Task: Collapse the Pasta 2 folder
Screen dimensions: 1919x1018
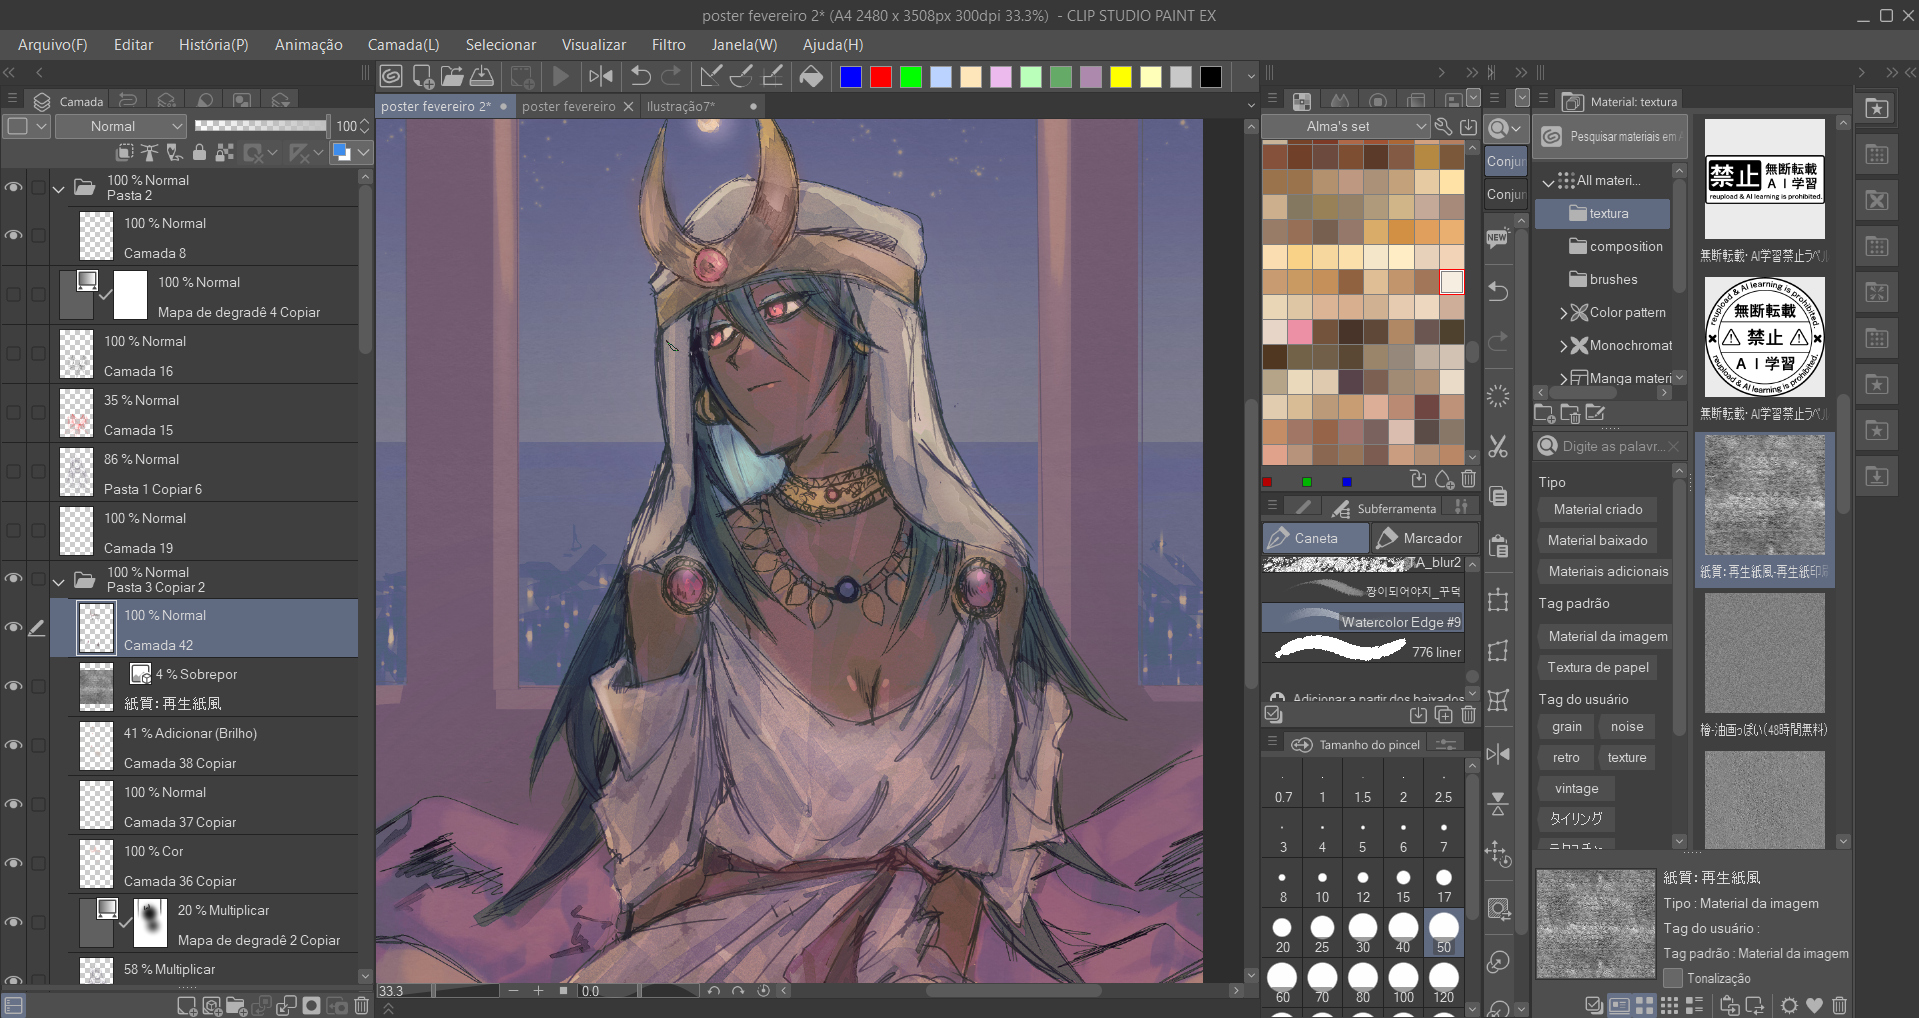Action: pos(59,188)
